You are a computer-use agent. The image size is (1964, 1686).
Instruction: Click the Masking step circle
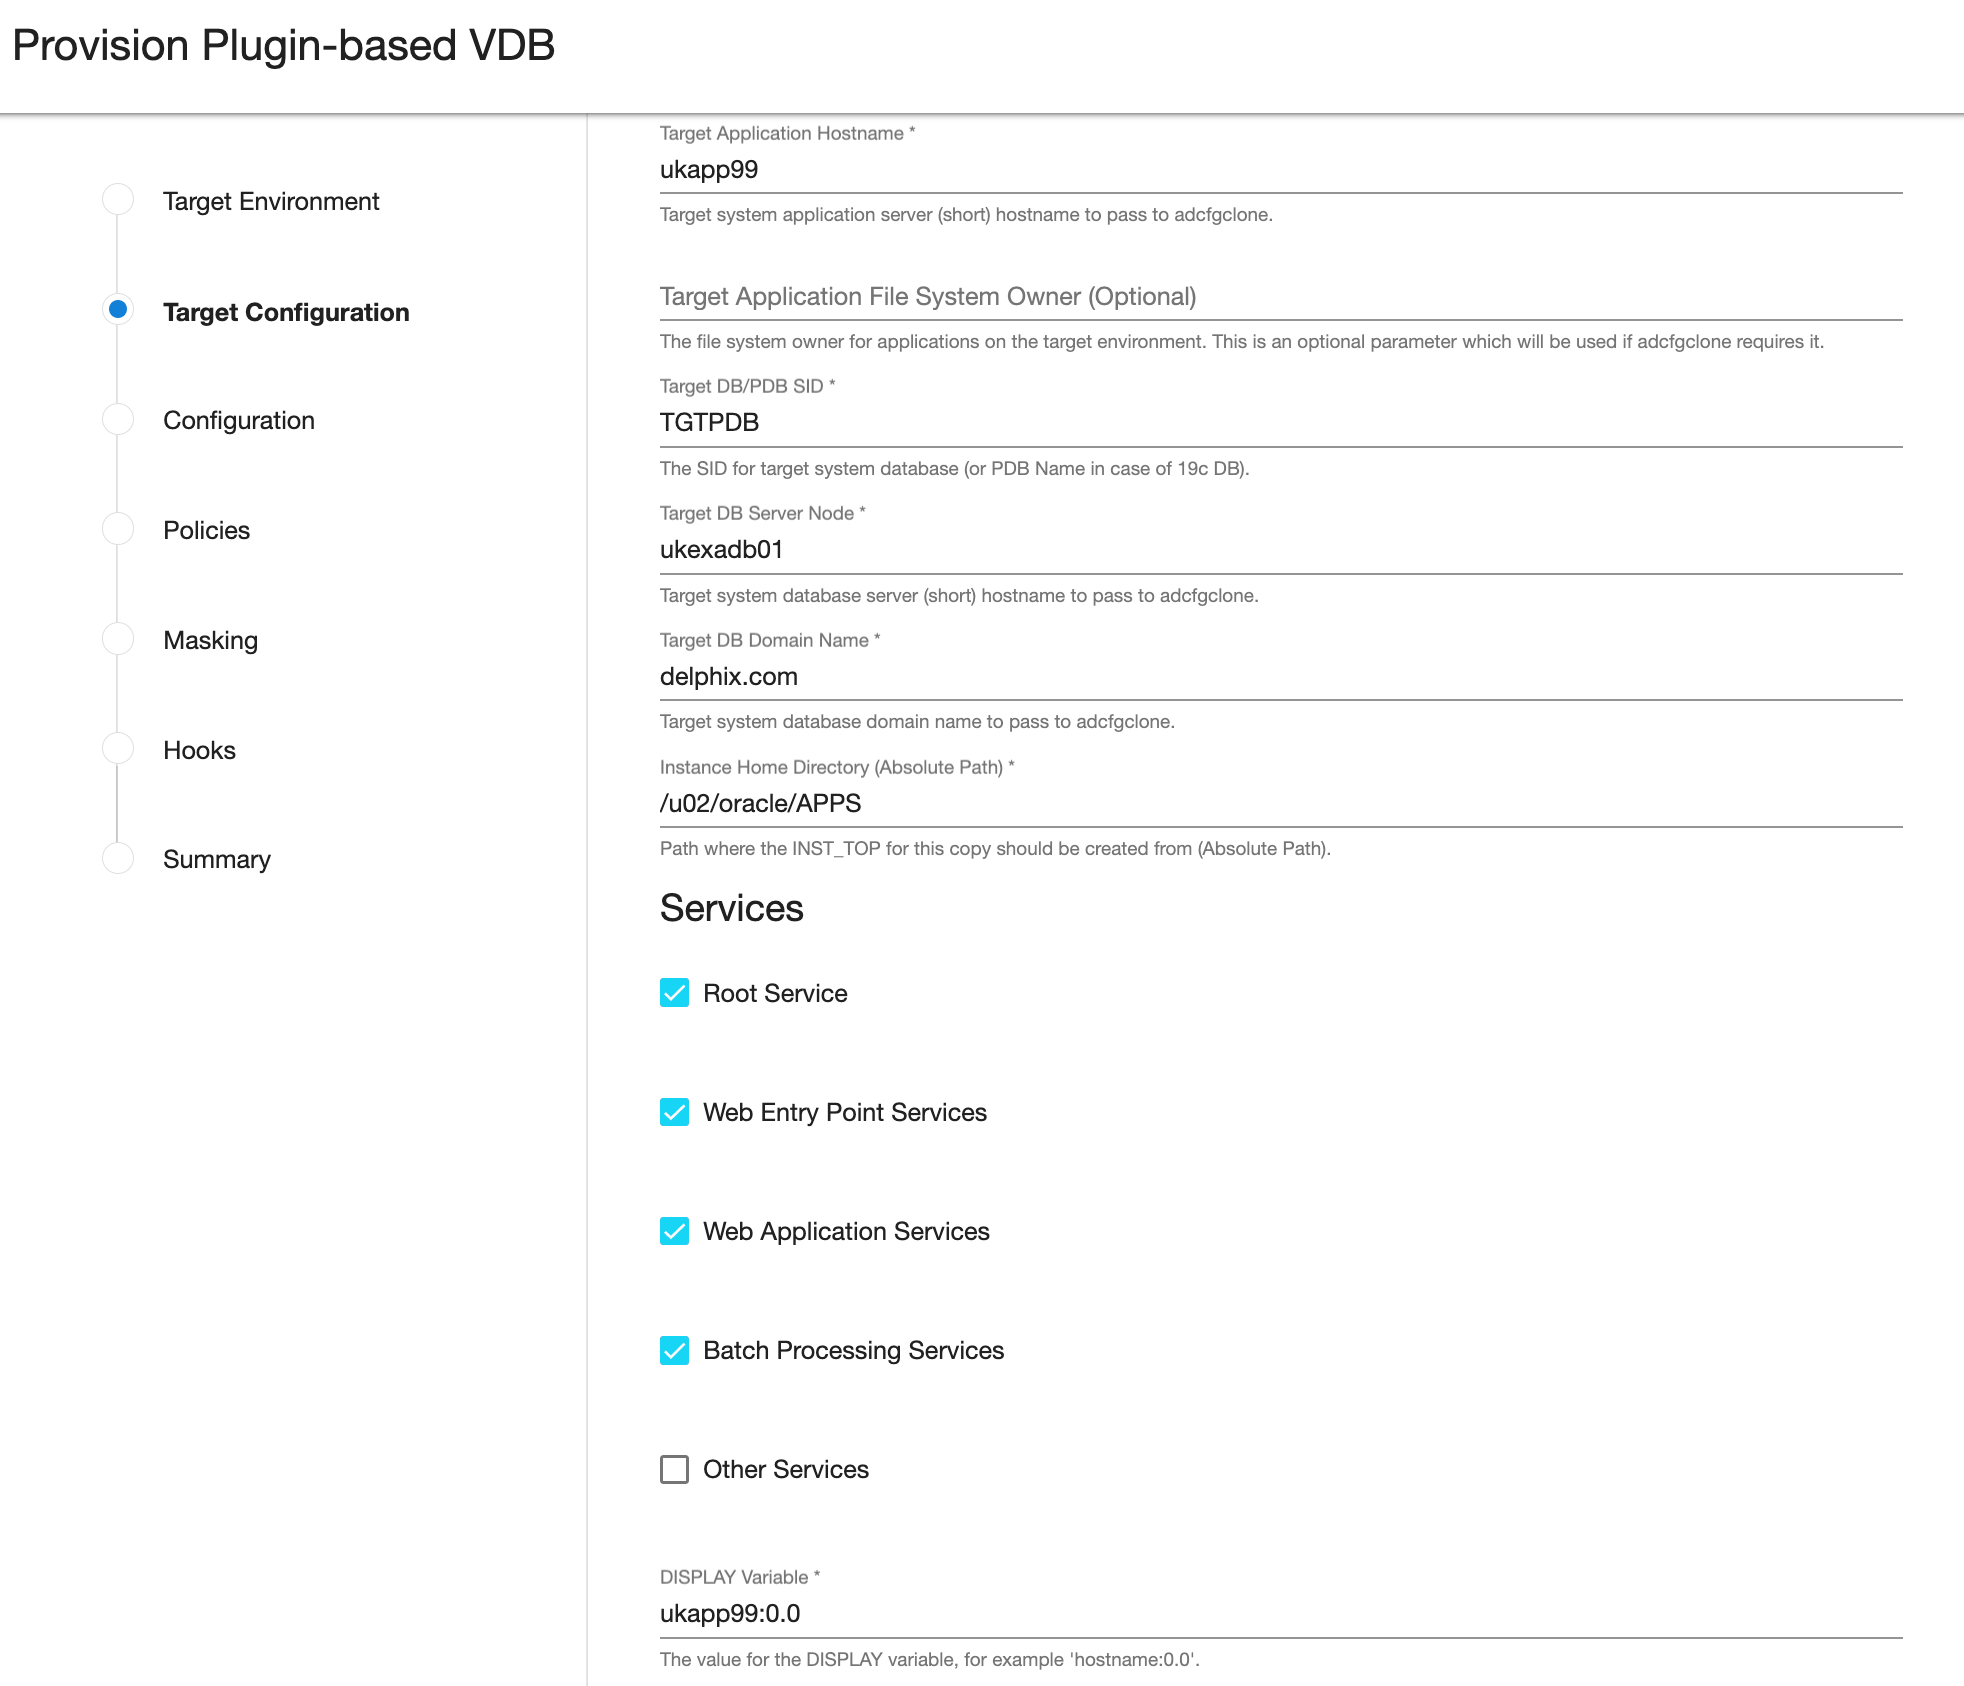pos(118,639)
